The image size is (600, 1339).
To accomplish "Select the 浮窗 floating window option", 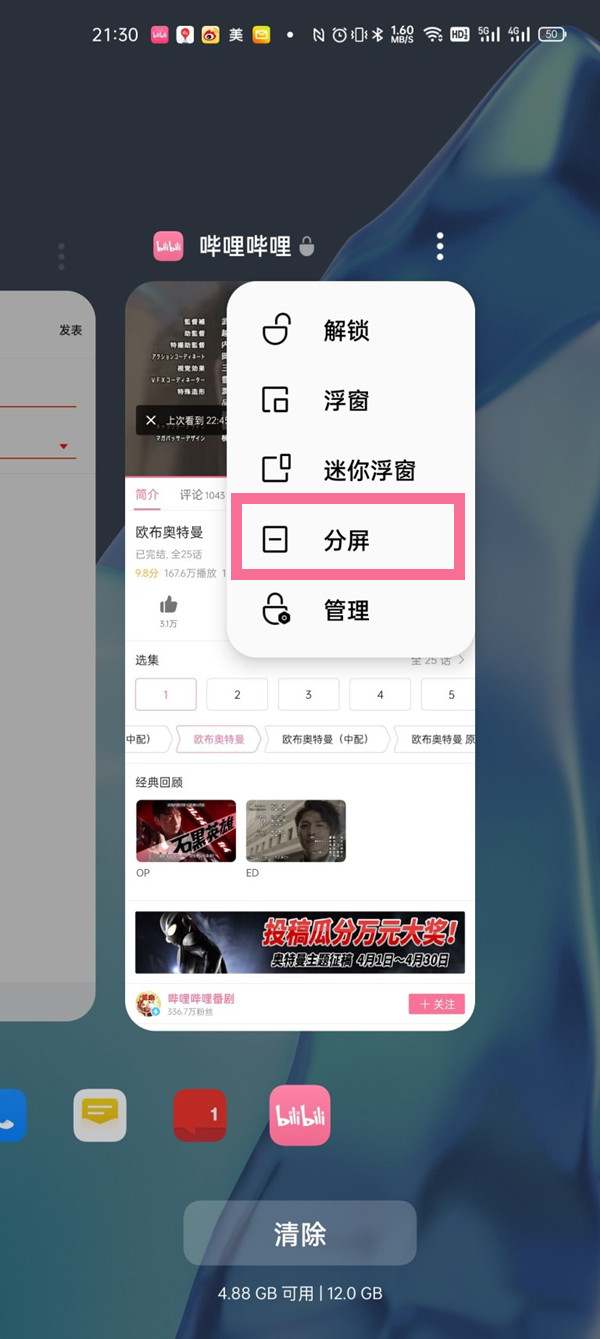I will [x=348, y=401].
